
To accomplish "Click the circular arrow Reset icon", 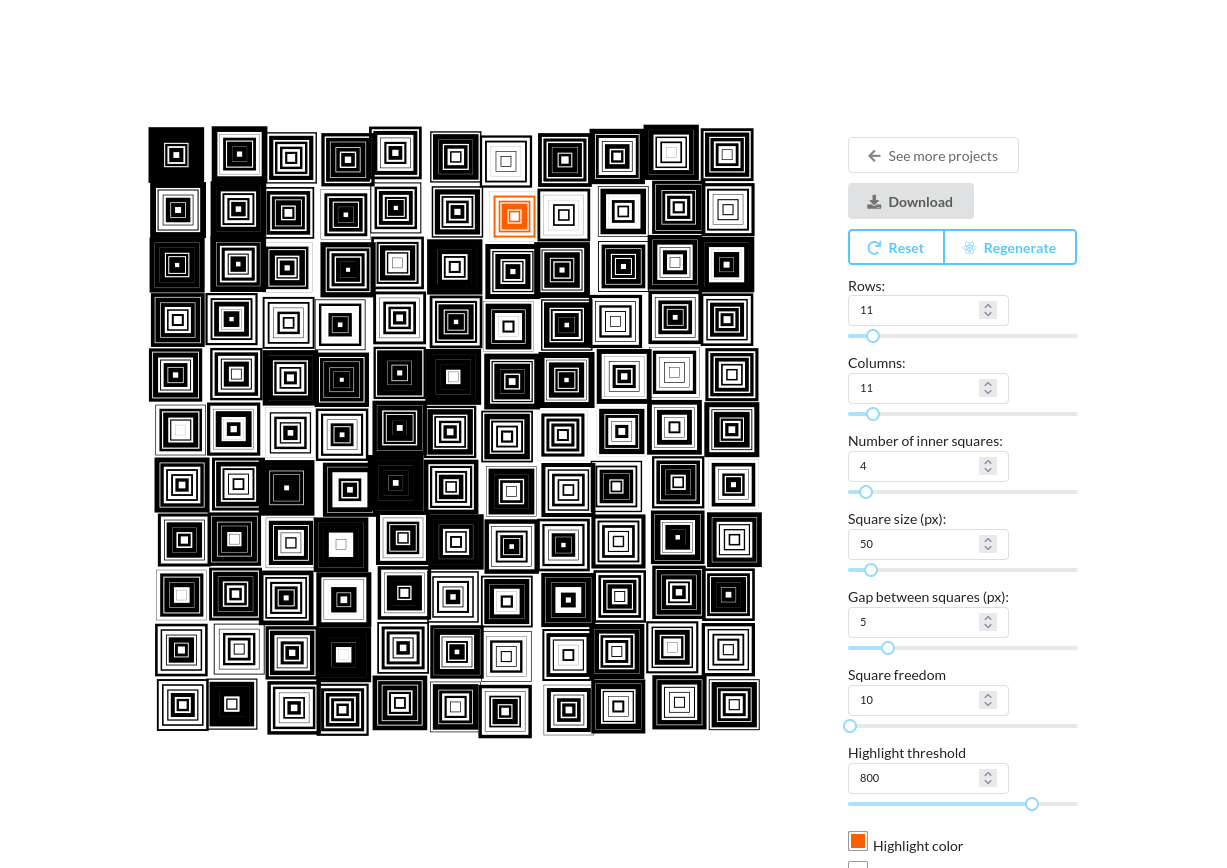I will click(874, 248).
